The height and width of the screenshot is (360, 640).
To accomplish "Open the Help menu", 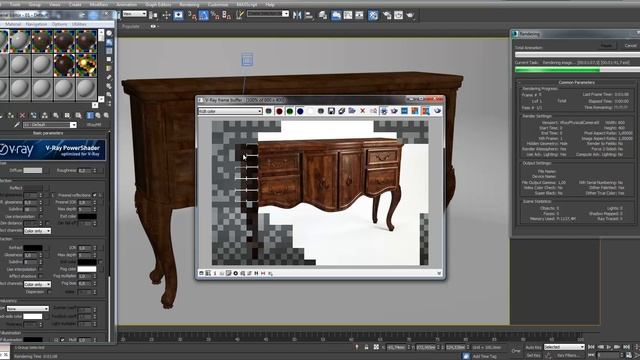I will click(x=270, y=4).
